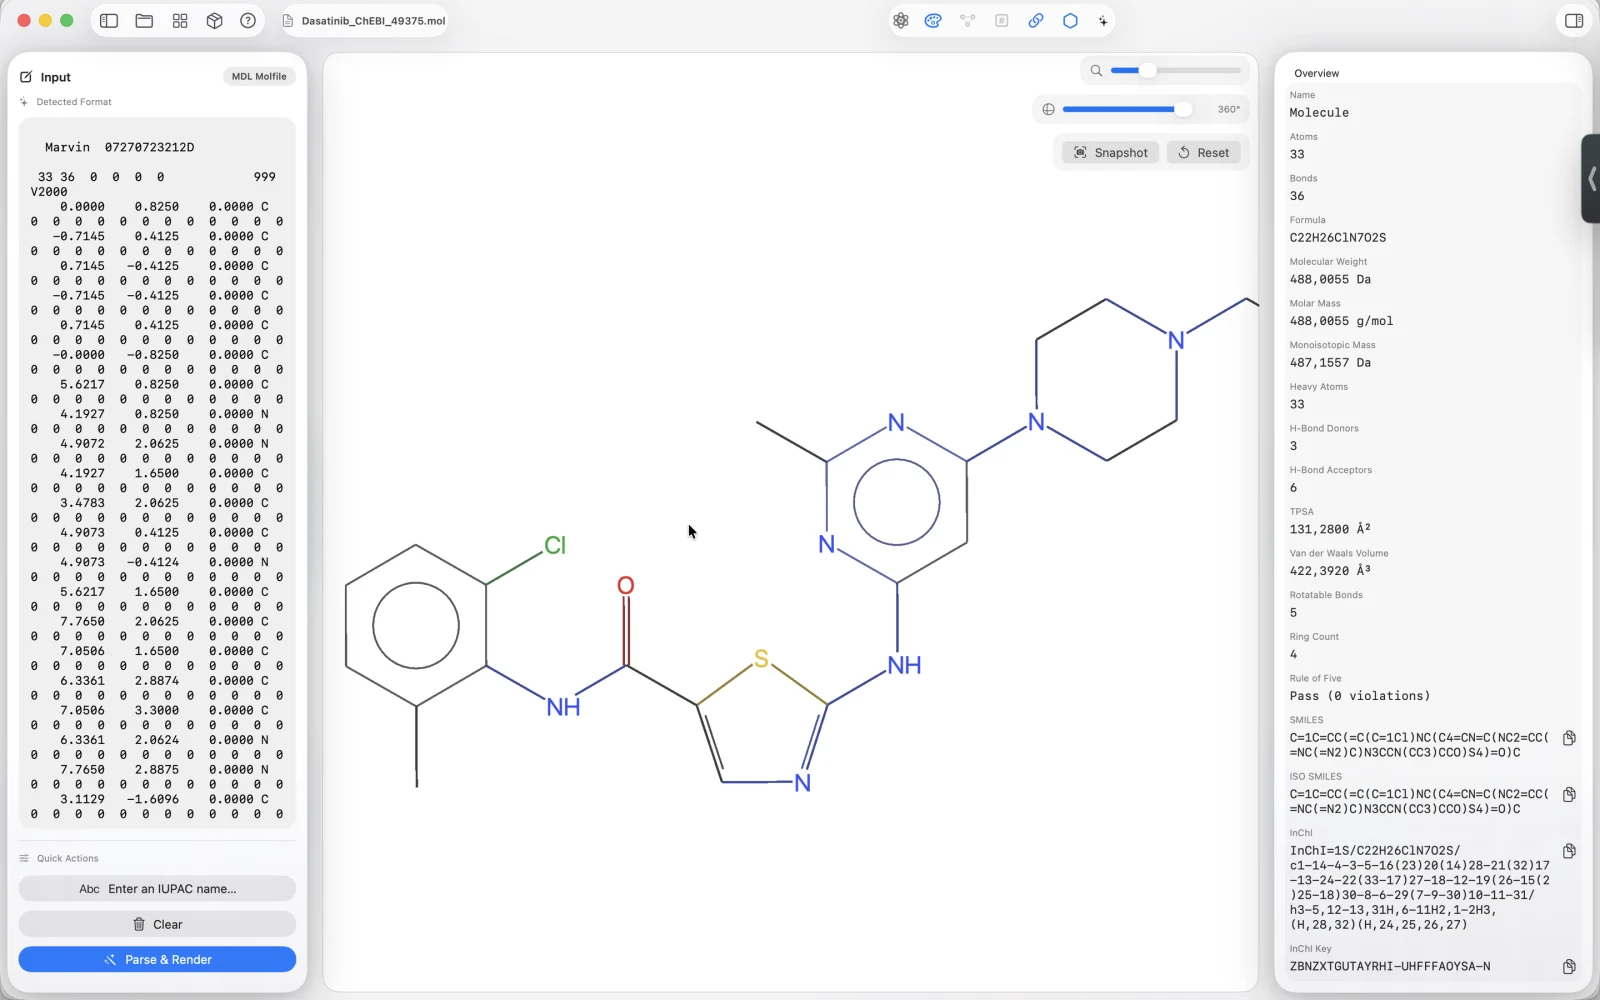Open the folder icon in toolbar
Screen dimensions: 1600x1000
pyautogui.click(x=144, y=21)
